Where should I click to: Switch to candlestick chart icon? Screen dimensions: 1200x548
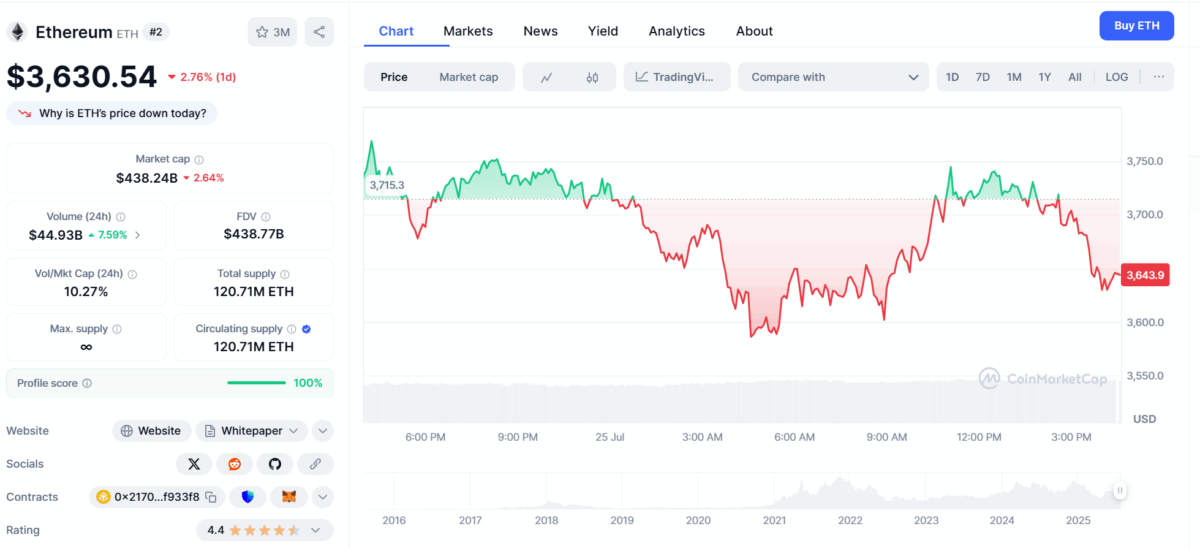coord(592,77)
